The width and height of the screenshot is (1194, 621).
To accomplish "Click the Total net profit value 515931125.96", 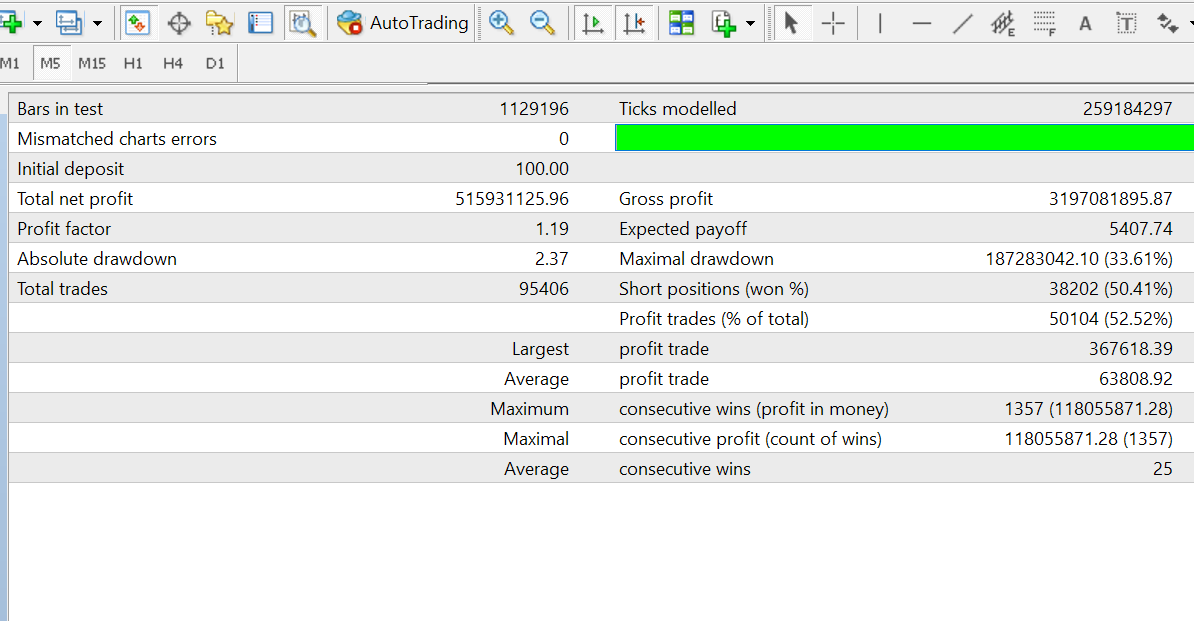I will pyautogui.click(x=512, y=199).
